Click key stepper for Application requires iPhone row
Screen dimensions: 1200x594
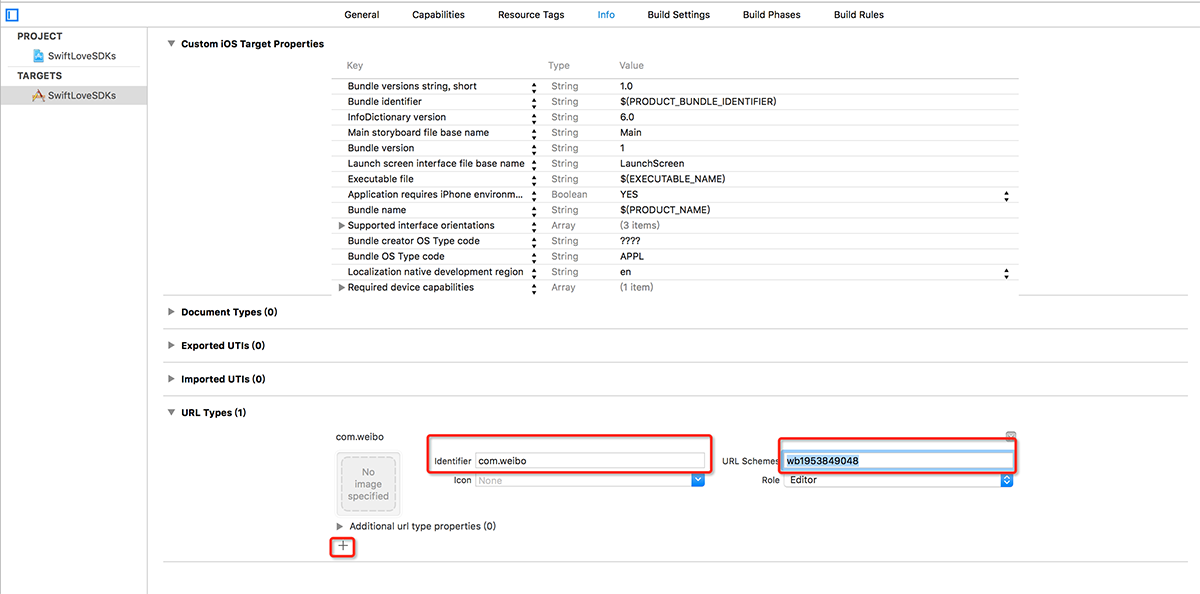pos(534,195)
